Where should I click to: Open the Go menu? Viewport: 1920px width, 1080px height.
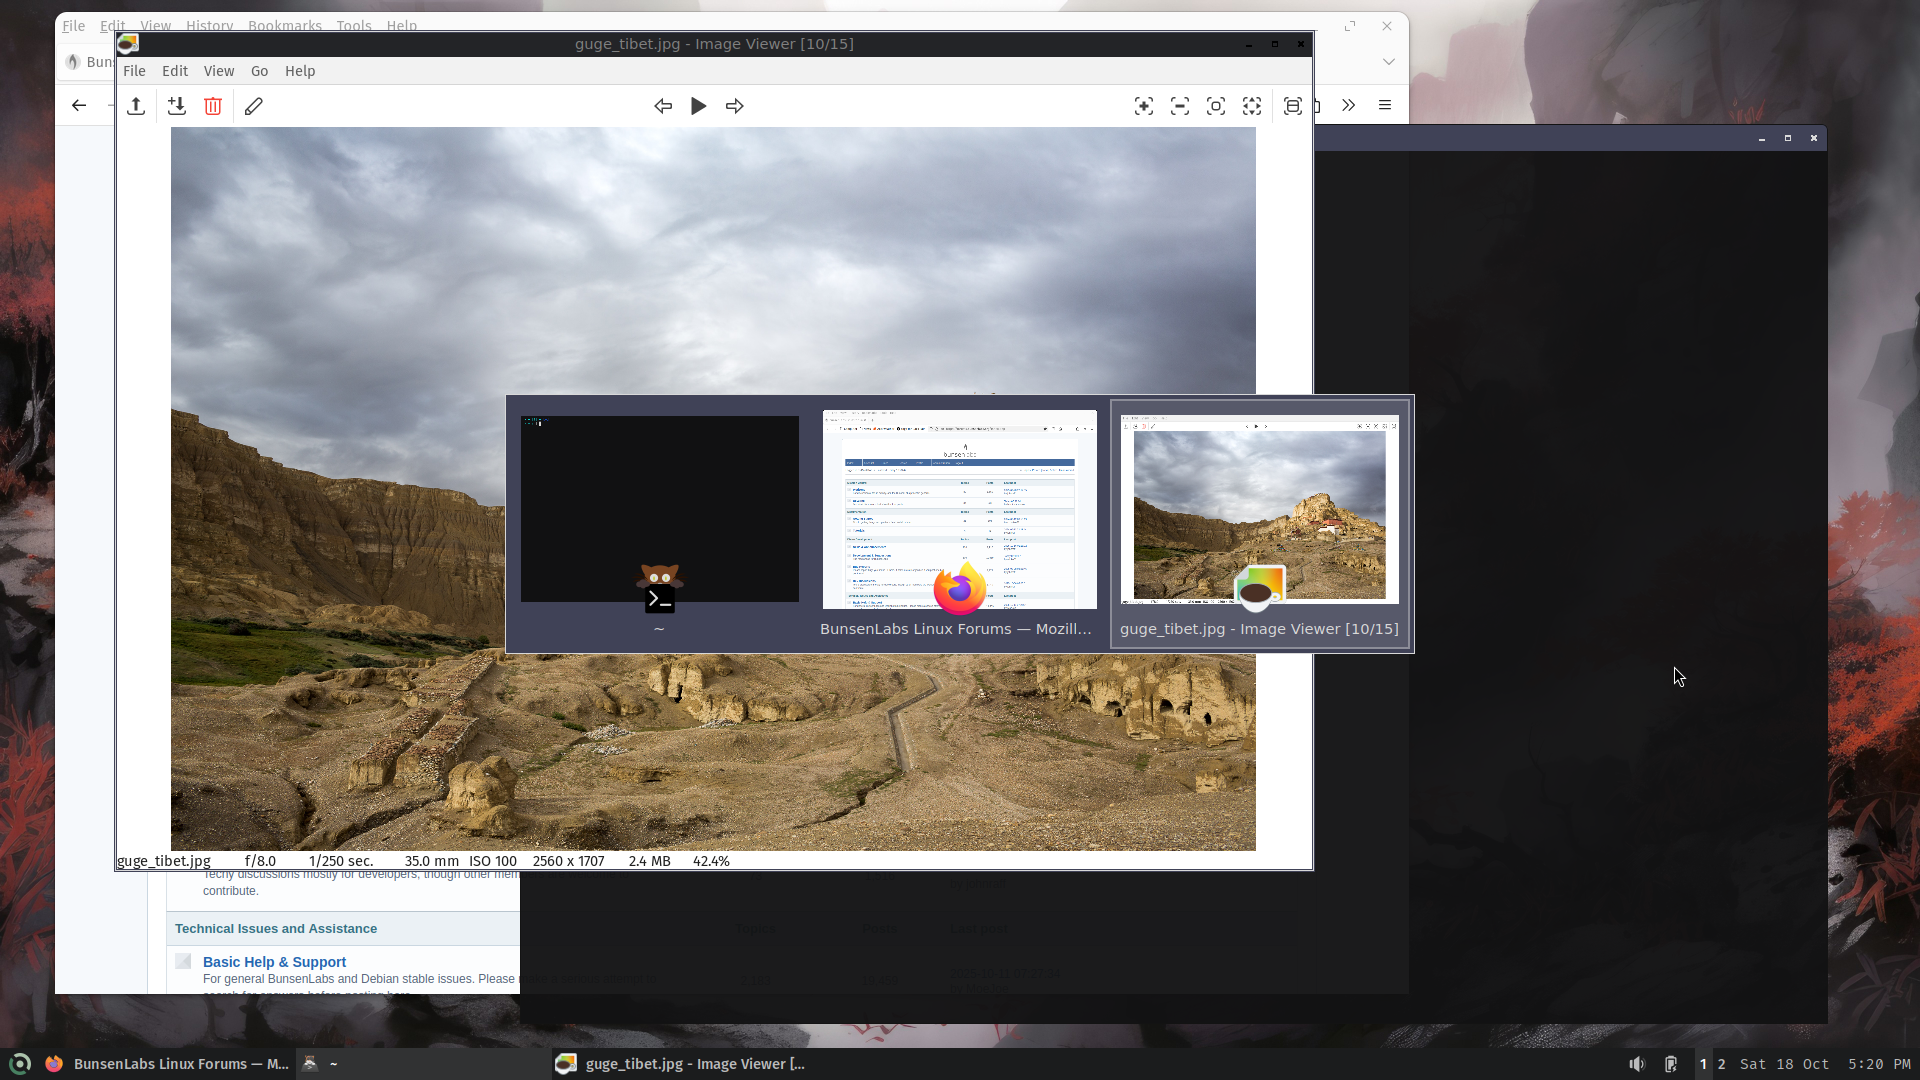pyautogui.click(x=259, y=71)
